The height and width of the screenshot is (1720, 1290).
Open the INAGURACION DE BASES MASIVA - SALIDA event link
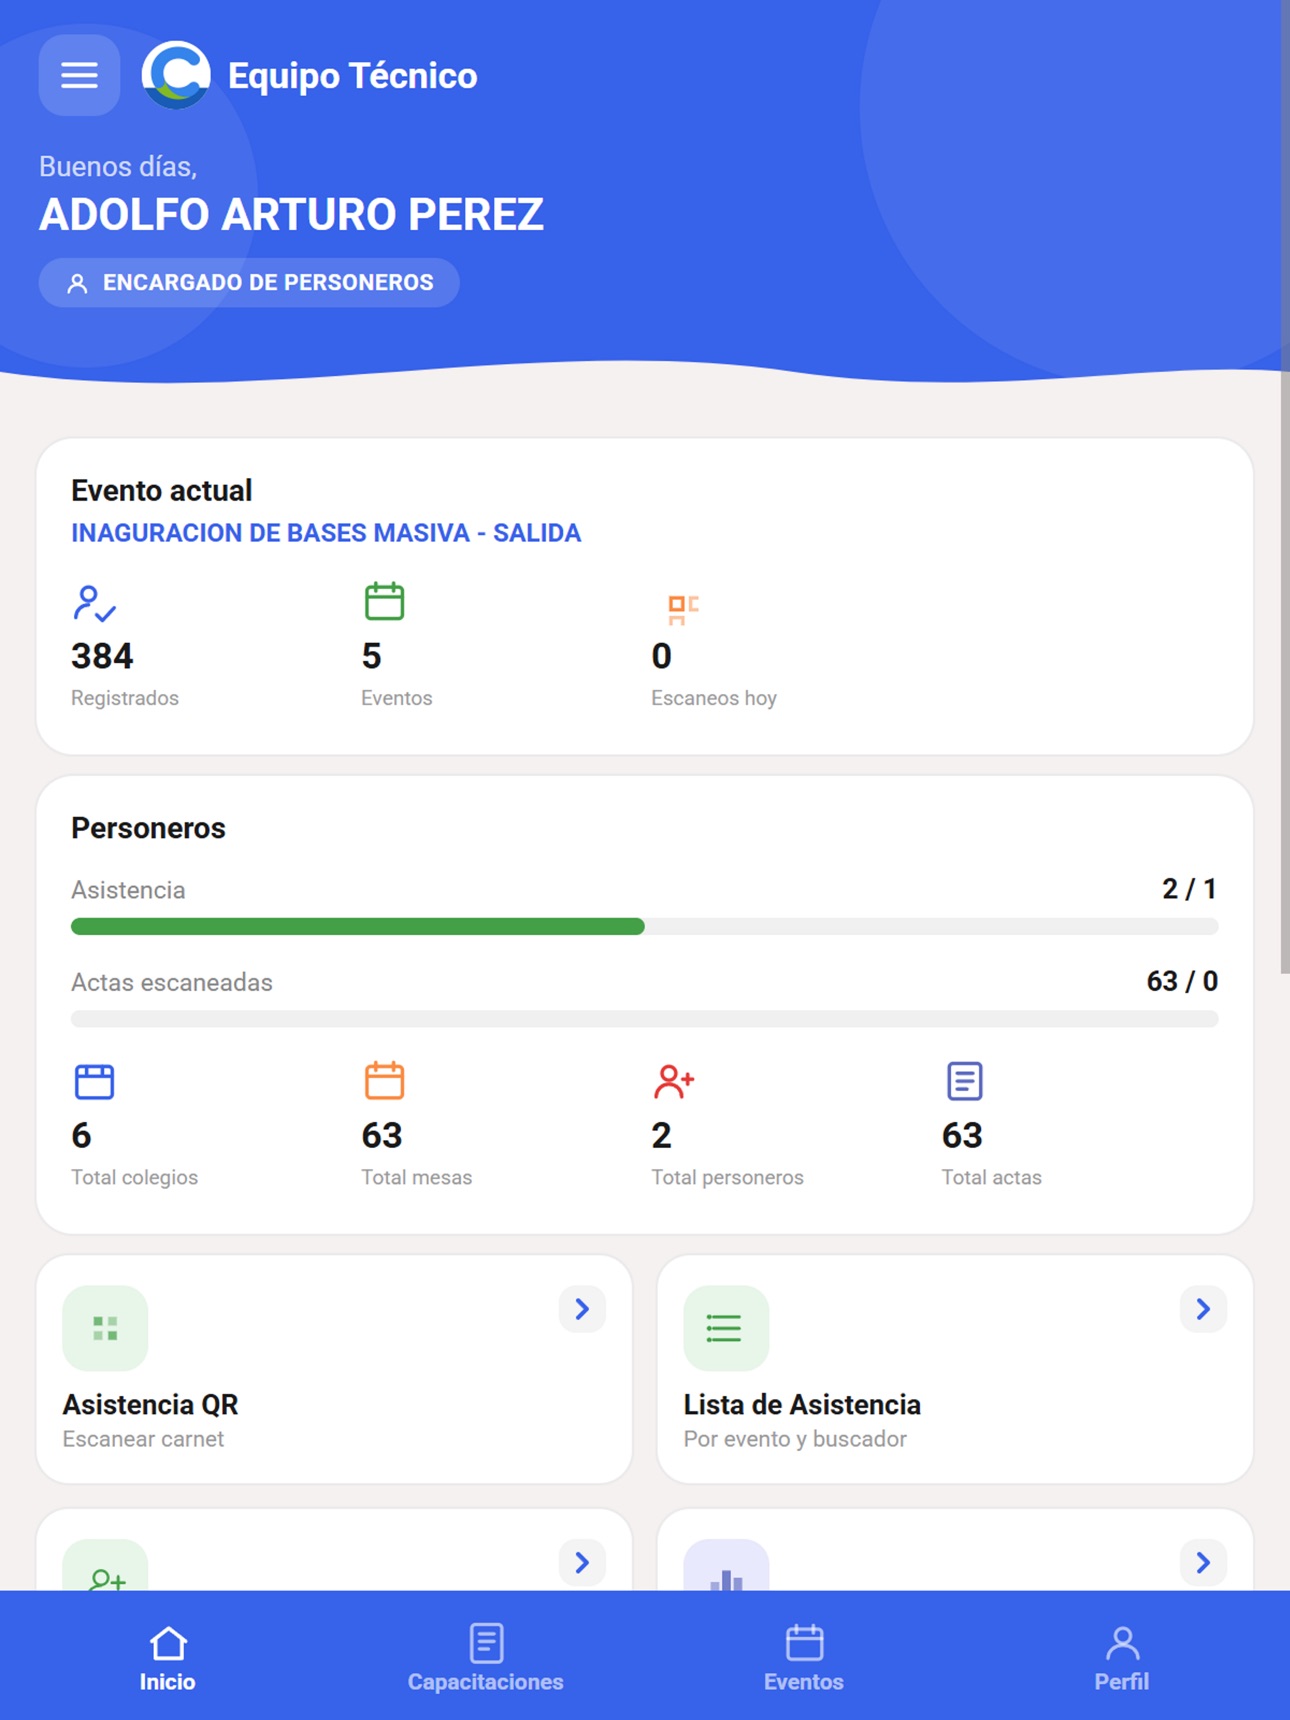click(326, 533)
